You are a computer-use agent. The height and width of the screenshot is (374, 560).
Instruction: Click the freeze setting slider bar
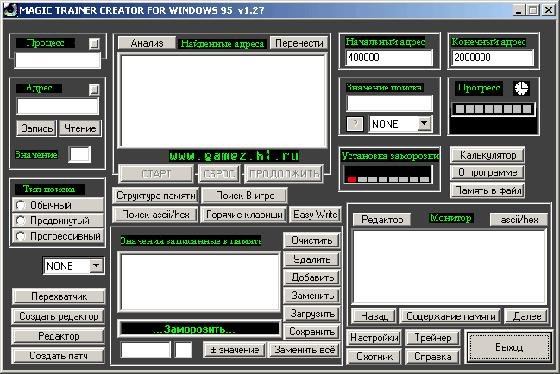pyautogui.click(x=388, y=175)
